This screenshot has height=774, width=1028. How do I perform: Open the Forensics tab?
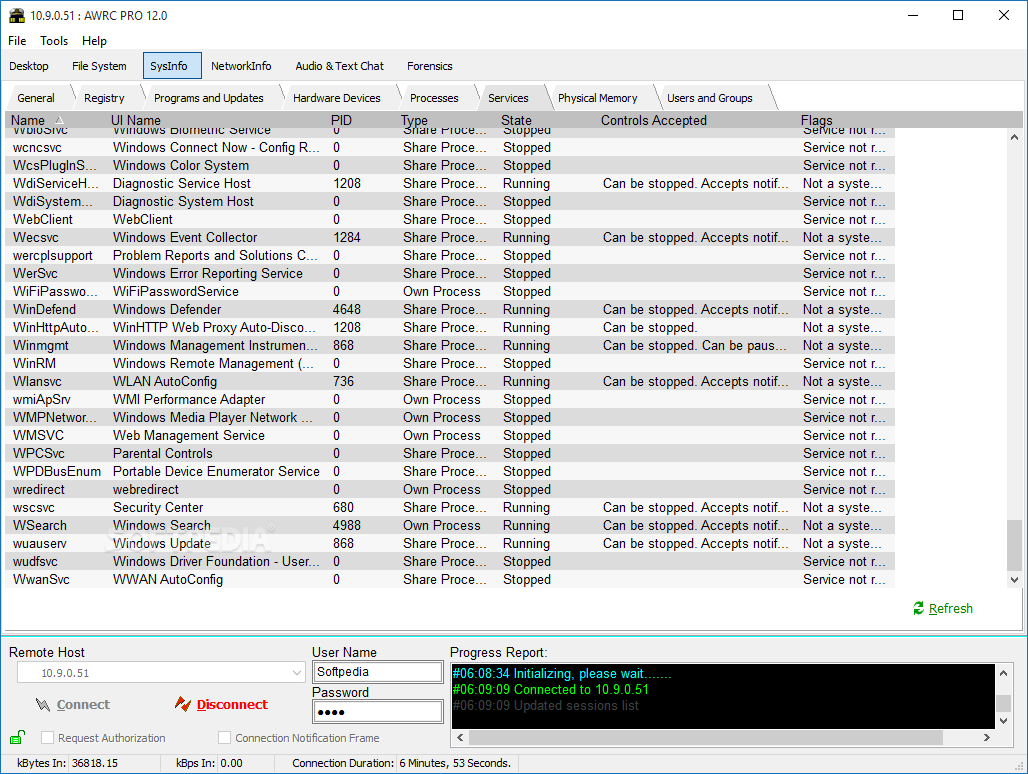(429, 66)
